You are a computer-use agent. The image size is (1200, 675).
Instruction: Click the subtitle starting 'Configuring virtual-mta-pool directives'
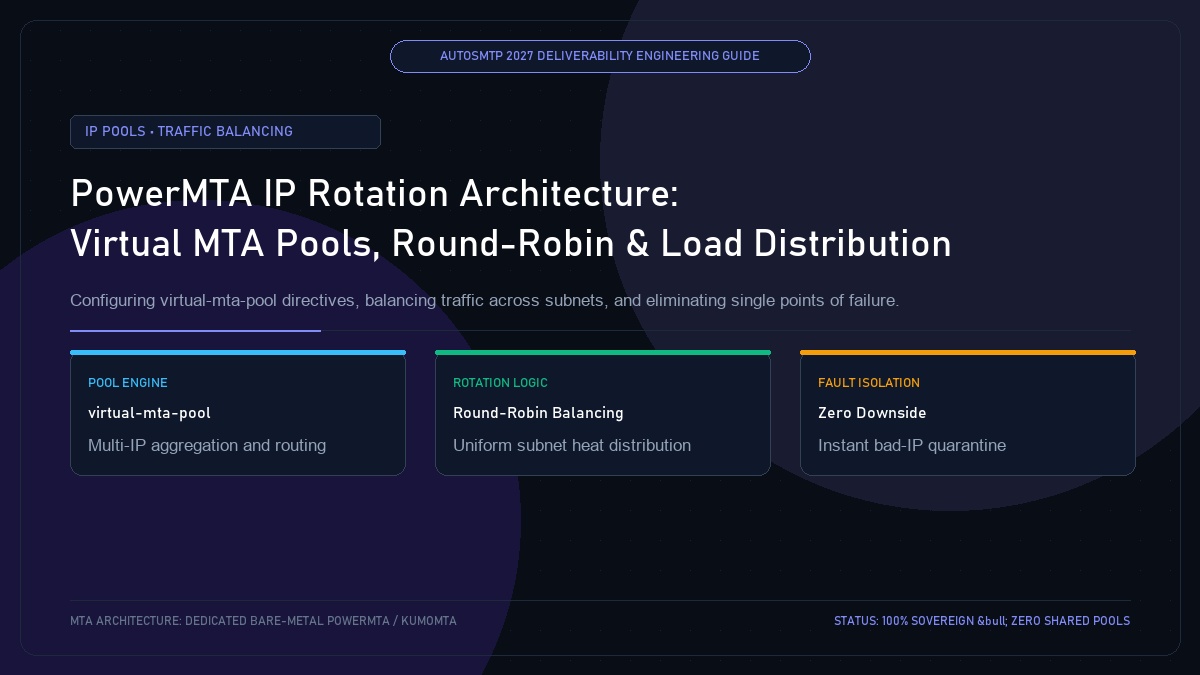click(x=485, y=300)
